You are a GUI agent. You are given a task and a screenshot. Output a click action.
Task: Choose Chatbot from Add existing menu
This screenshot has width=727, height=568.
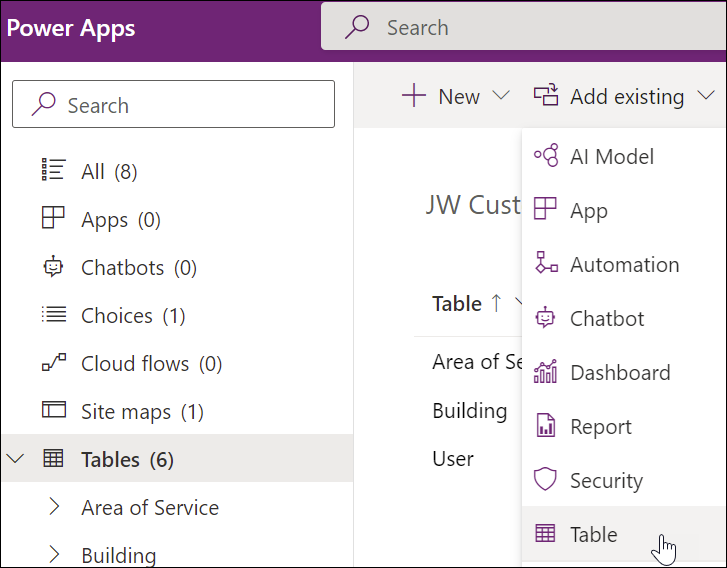[624, 318]
